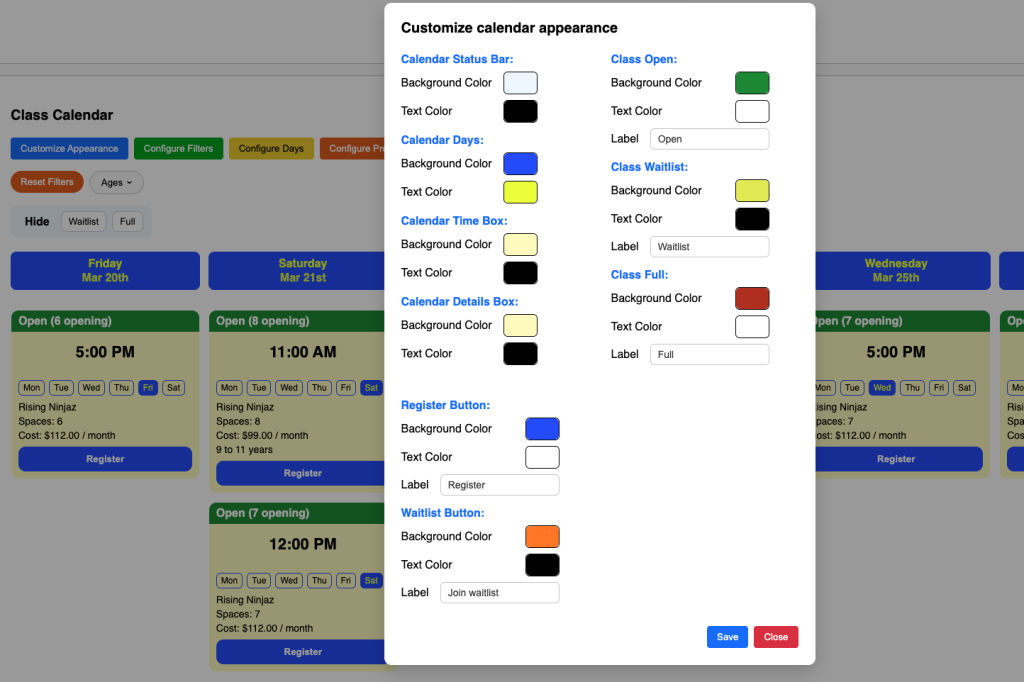The height and width of the screenshot is (682, 1024).
Task: Click Calendar Time Box background swatch
Action: click(520, 245)
